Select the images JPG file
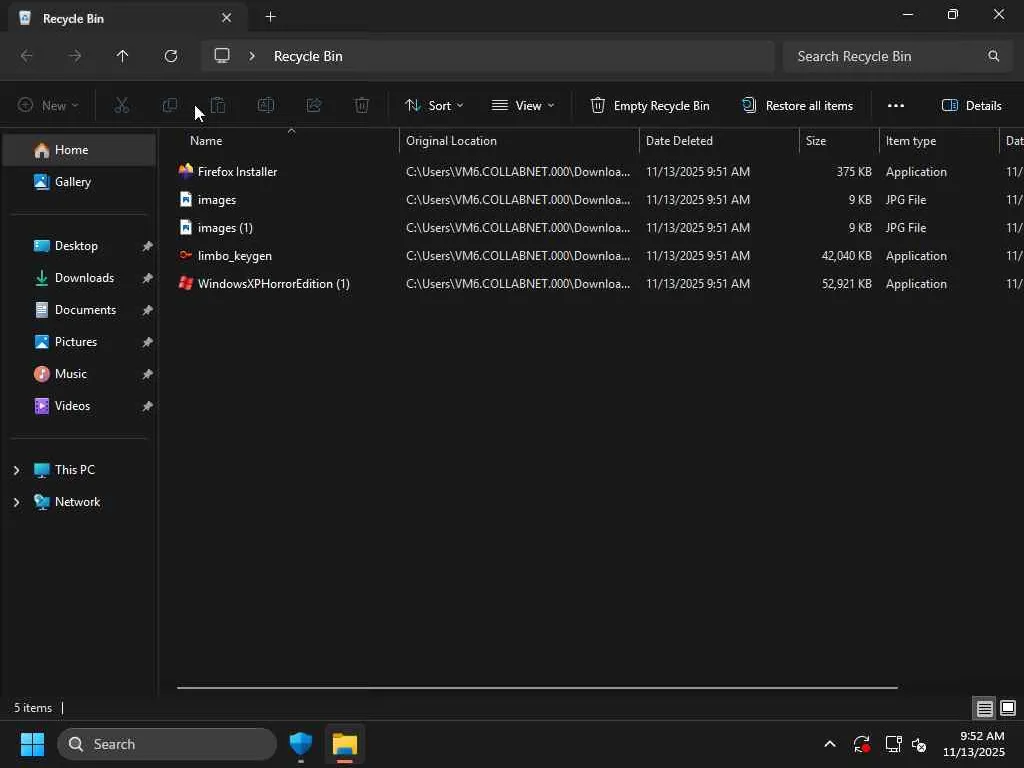This screenshot has height=768, width=1024. 598,199
